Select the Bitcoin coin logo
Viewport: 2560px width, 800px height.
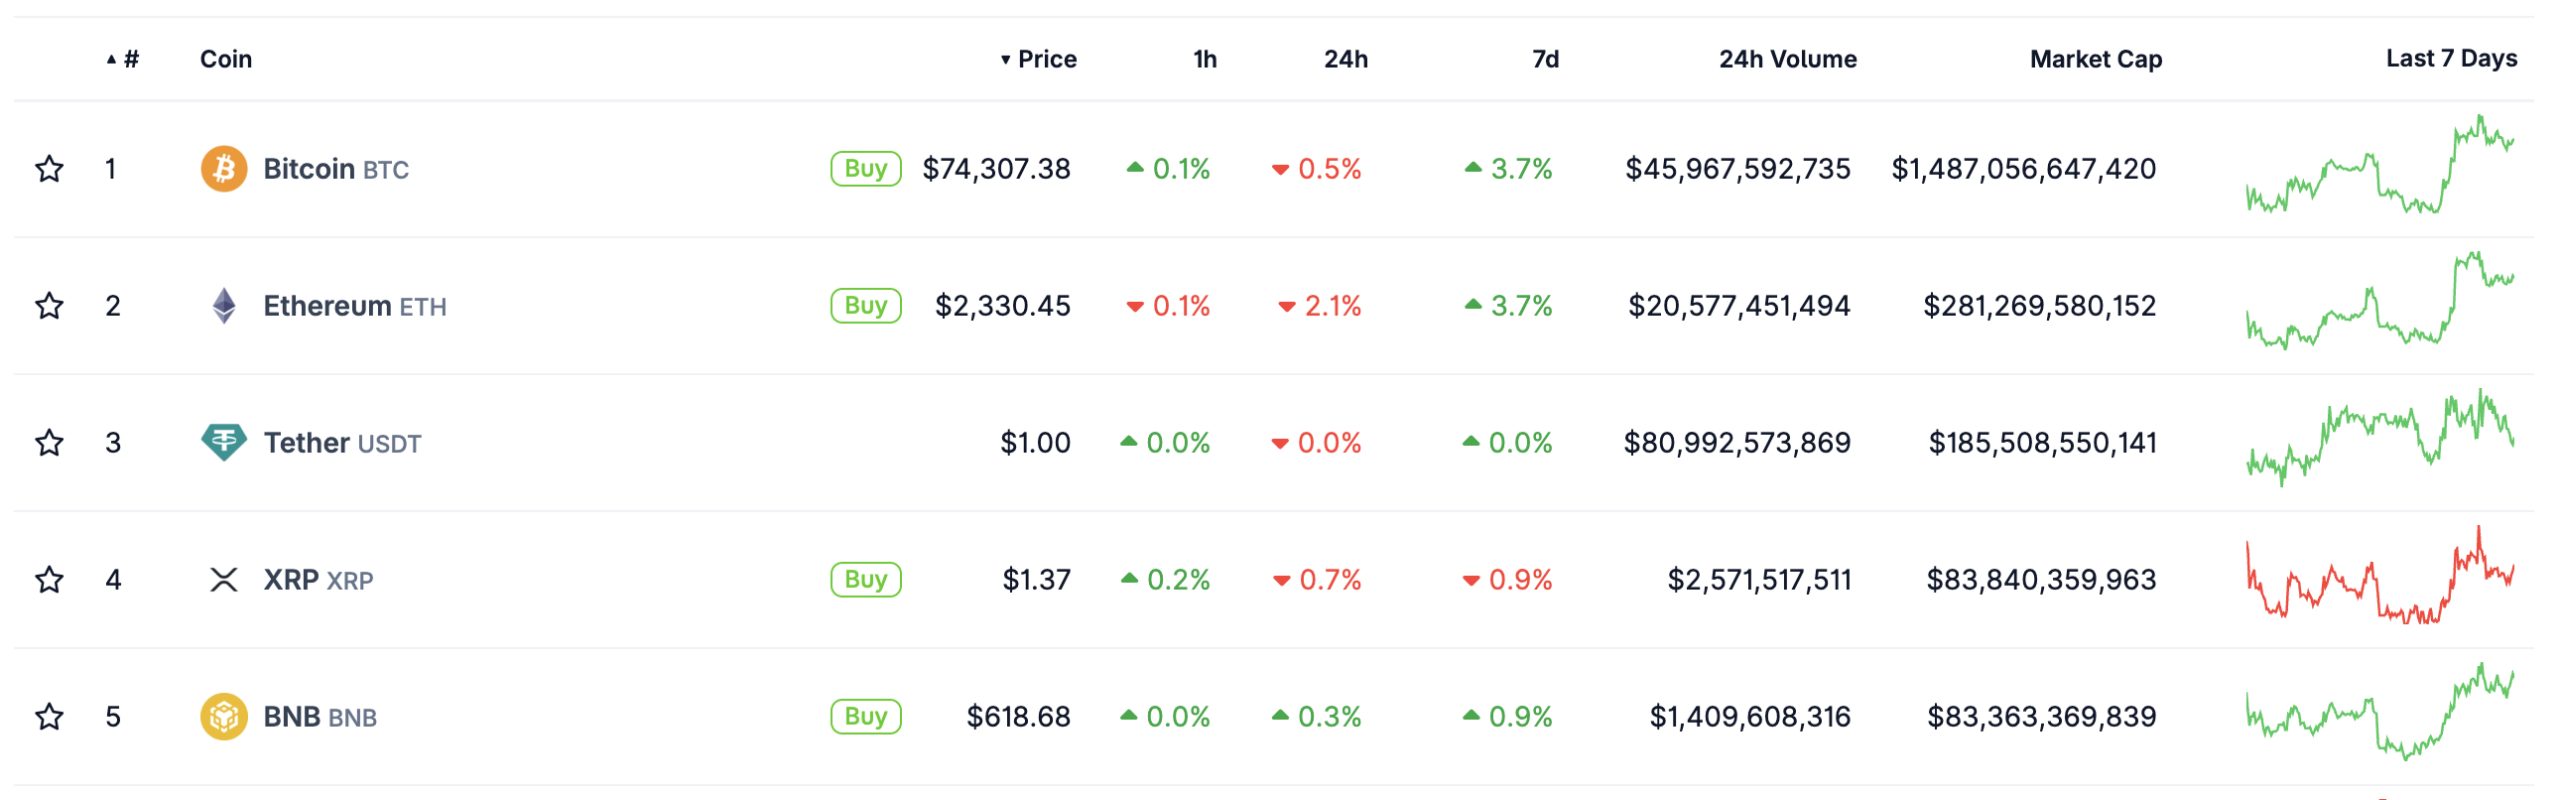(x=222, y=168)
